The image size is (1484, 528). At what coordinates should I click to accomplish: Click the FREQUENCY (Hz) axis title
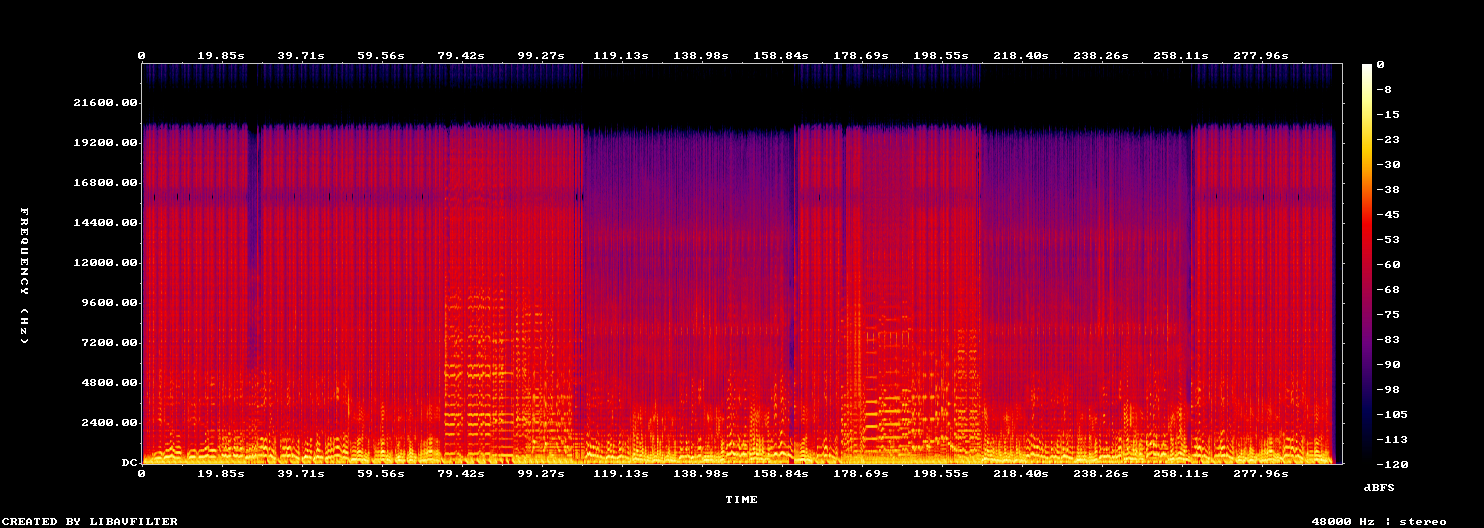23,276
